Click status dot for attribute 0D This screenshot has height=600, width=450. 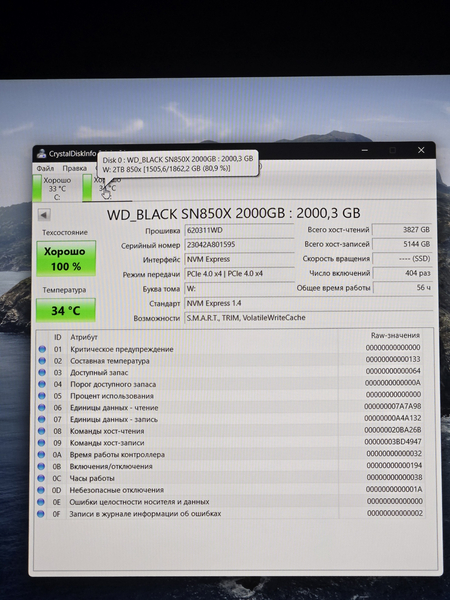pyautogui.click(x=41, y=490)
